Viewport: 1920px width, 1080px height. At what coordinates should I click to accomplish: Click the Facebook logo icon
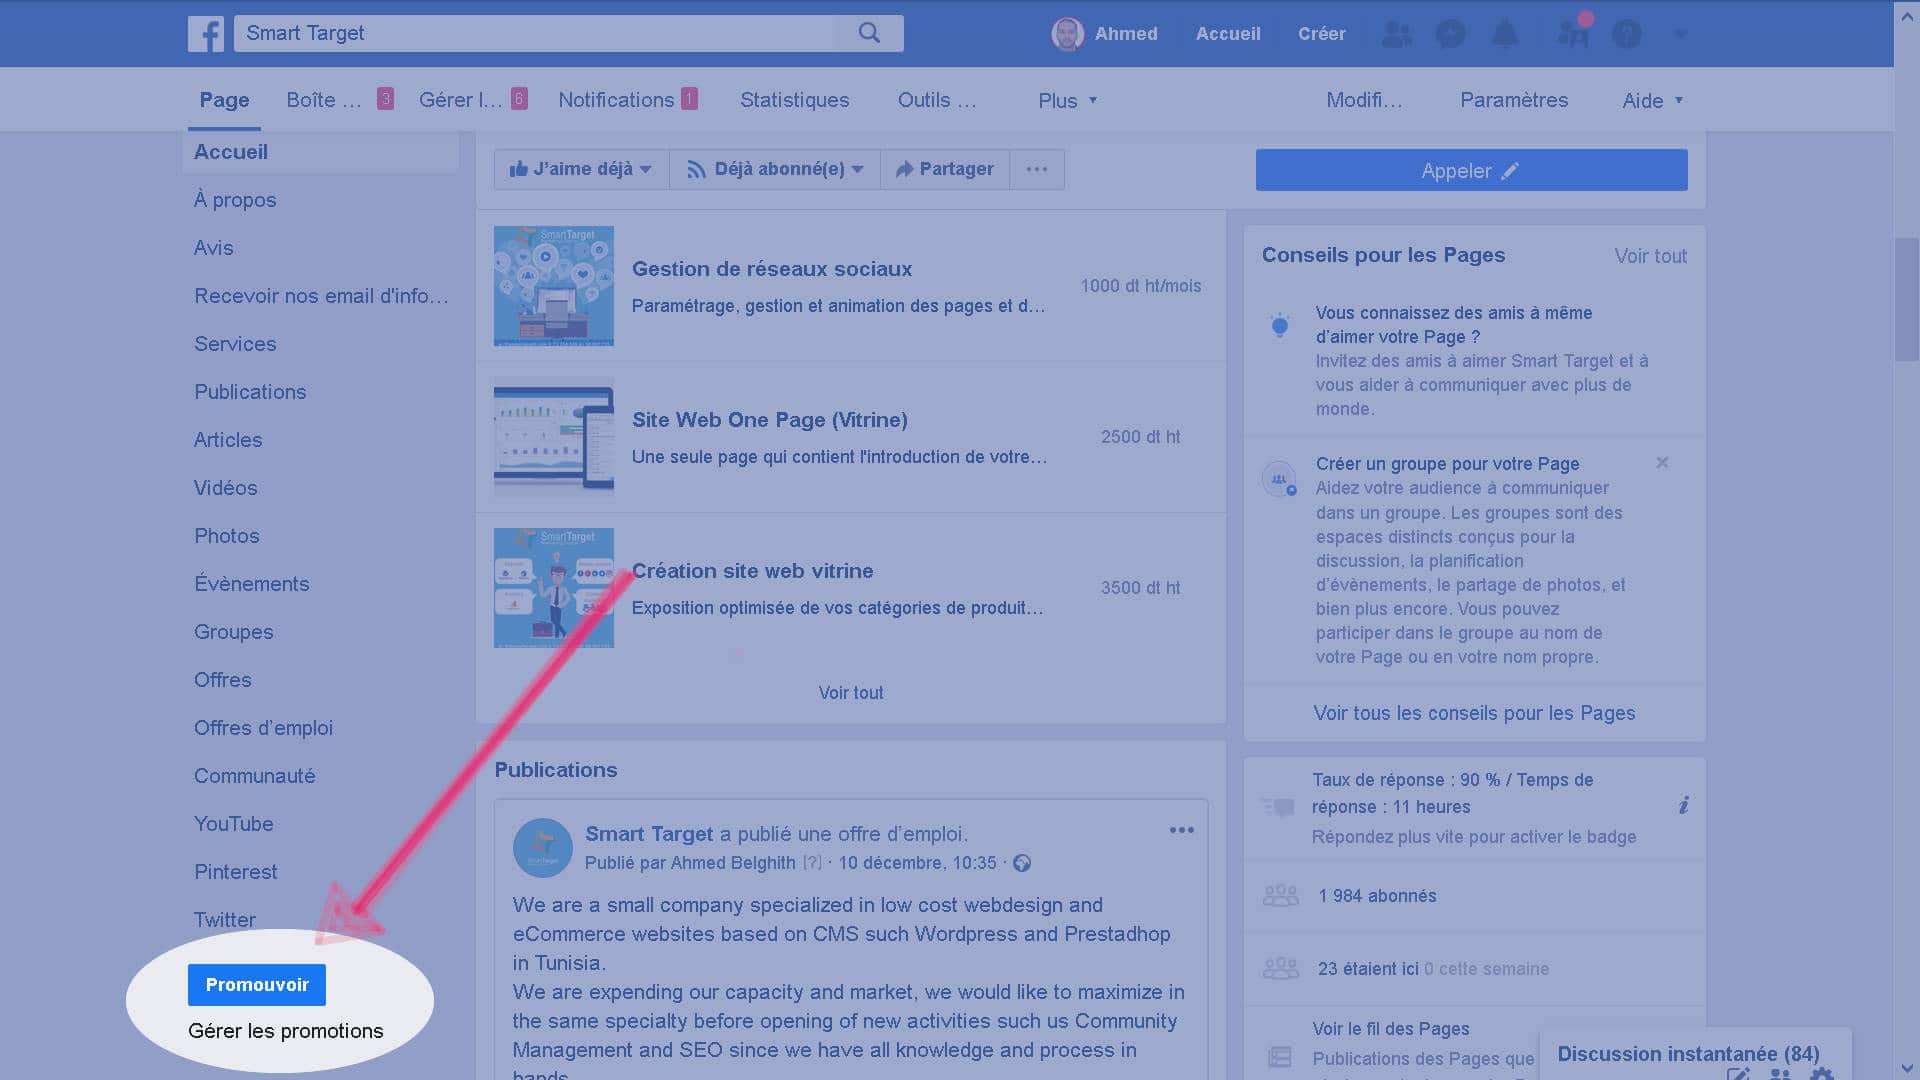(x=206, y=34)
